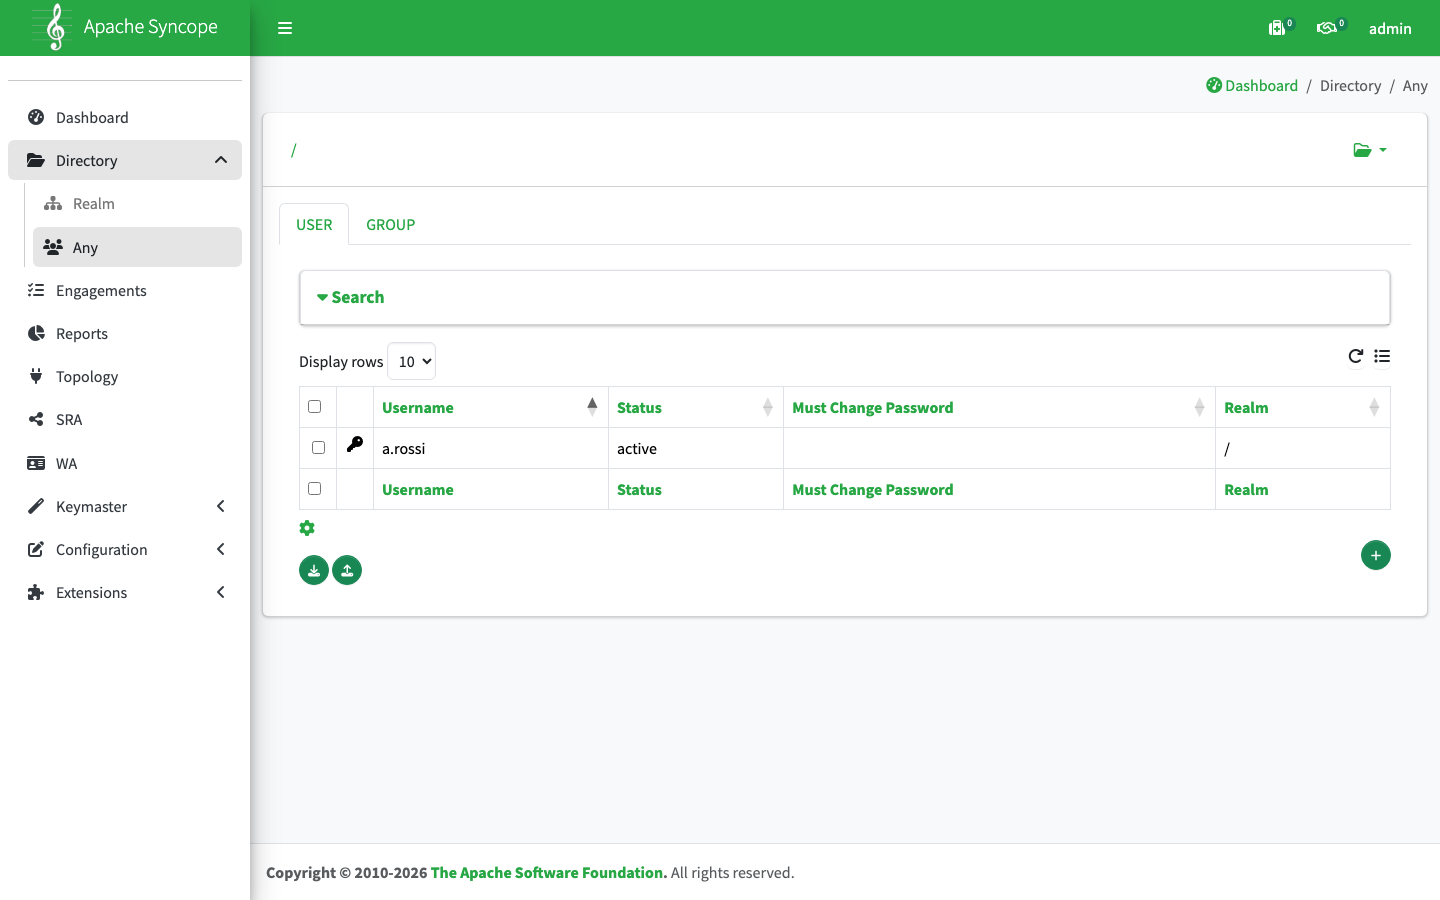Click the Directory breadcrumb text
The height and width of the screenshot is (900, 1440).
coord(1350,86)
